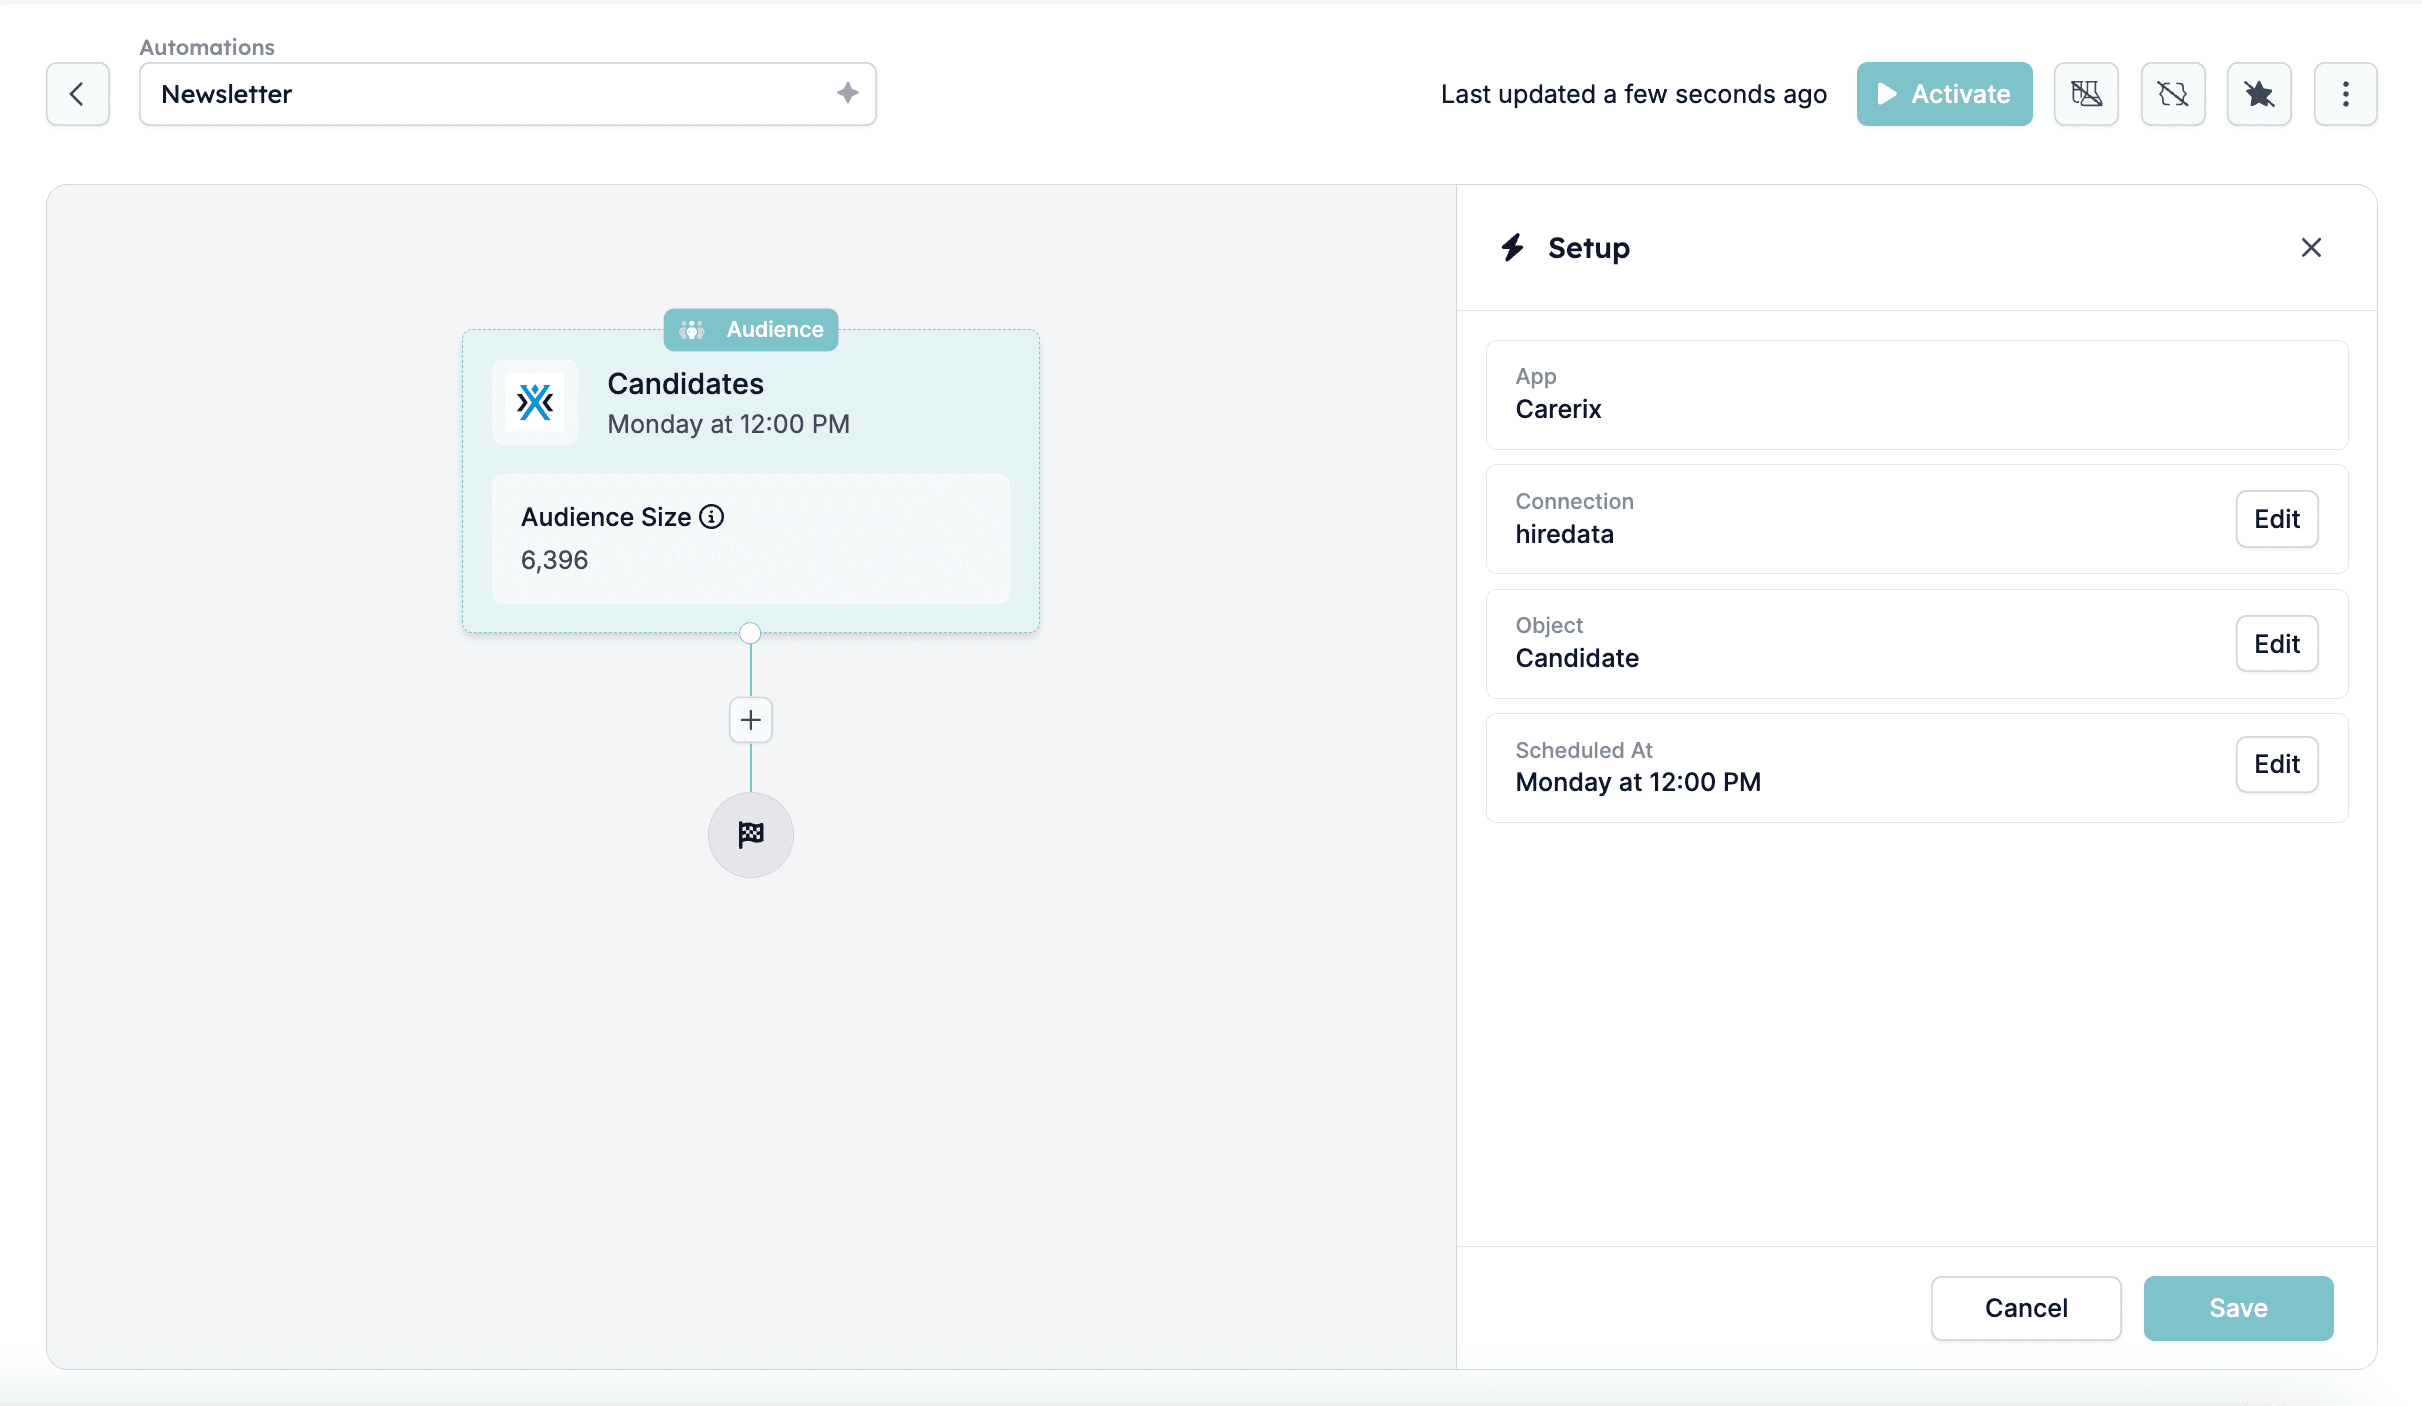
Task: Edit the Connection hiredata setting
Action: click(x=2277, y=519)
